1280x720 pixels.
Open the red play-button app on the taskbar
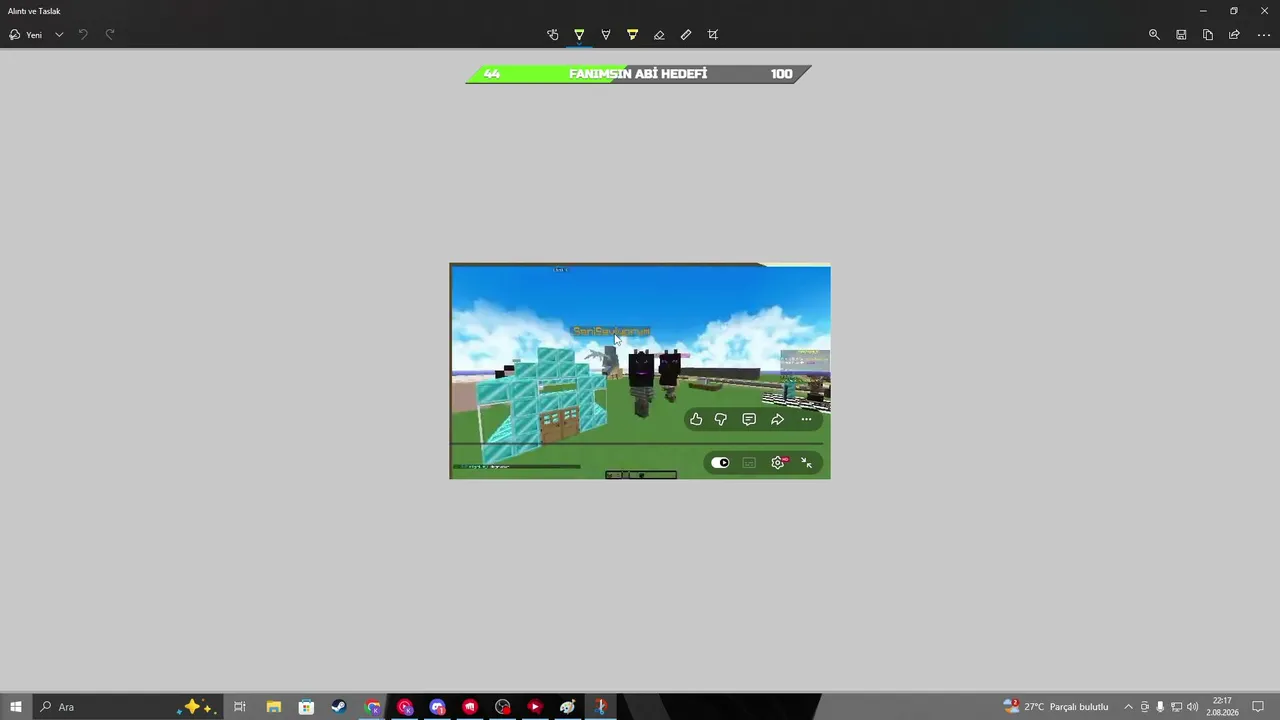(535, 707)
